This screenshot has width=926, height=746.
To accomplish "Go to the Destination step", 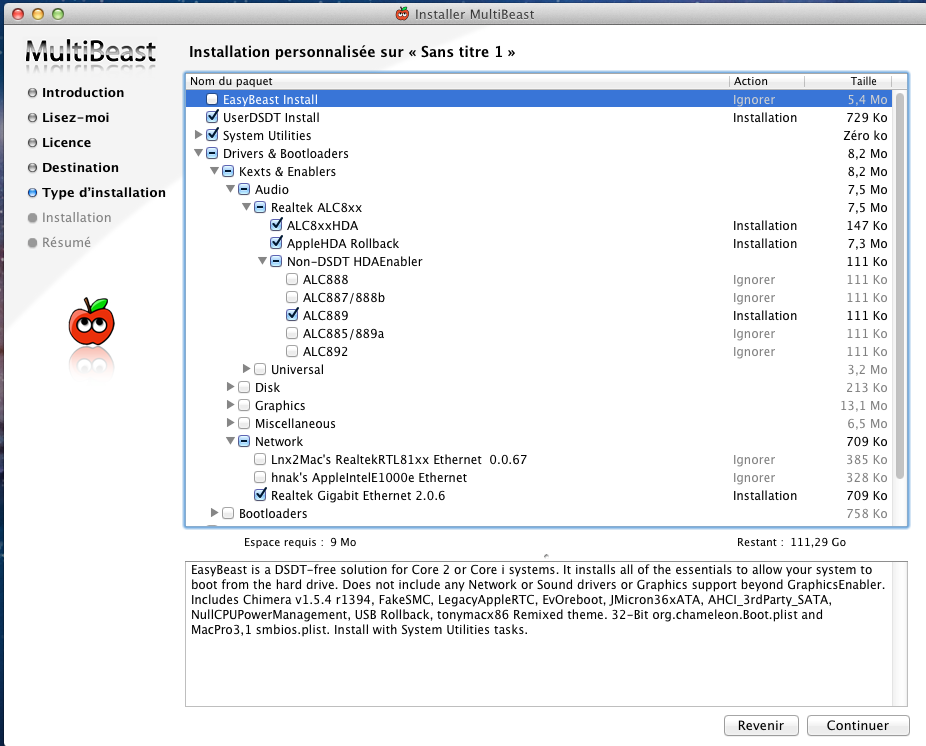I will (80, 168).
